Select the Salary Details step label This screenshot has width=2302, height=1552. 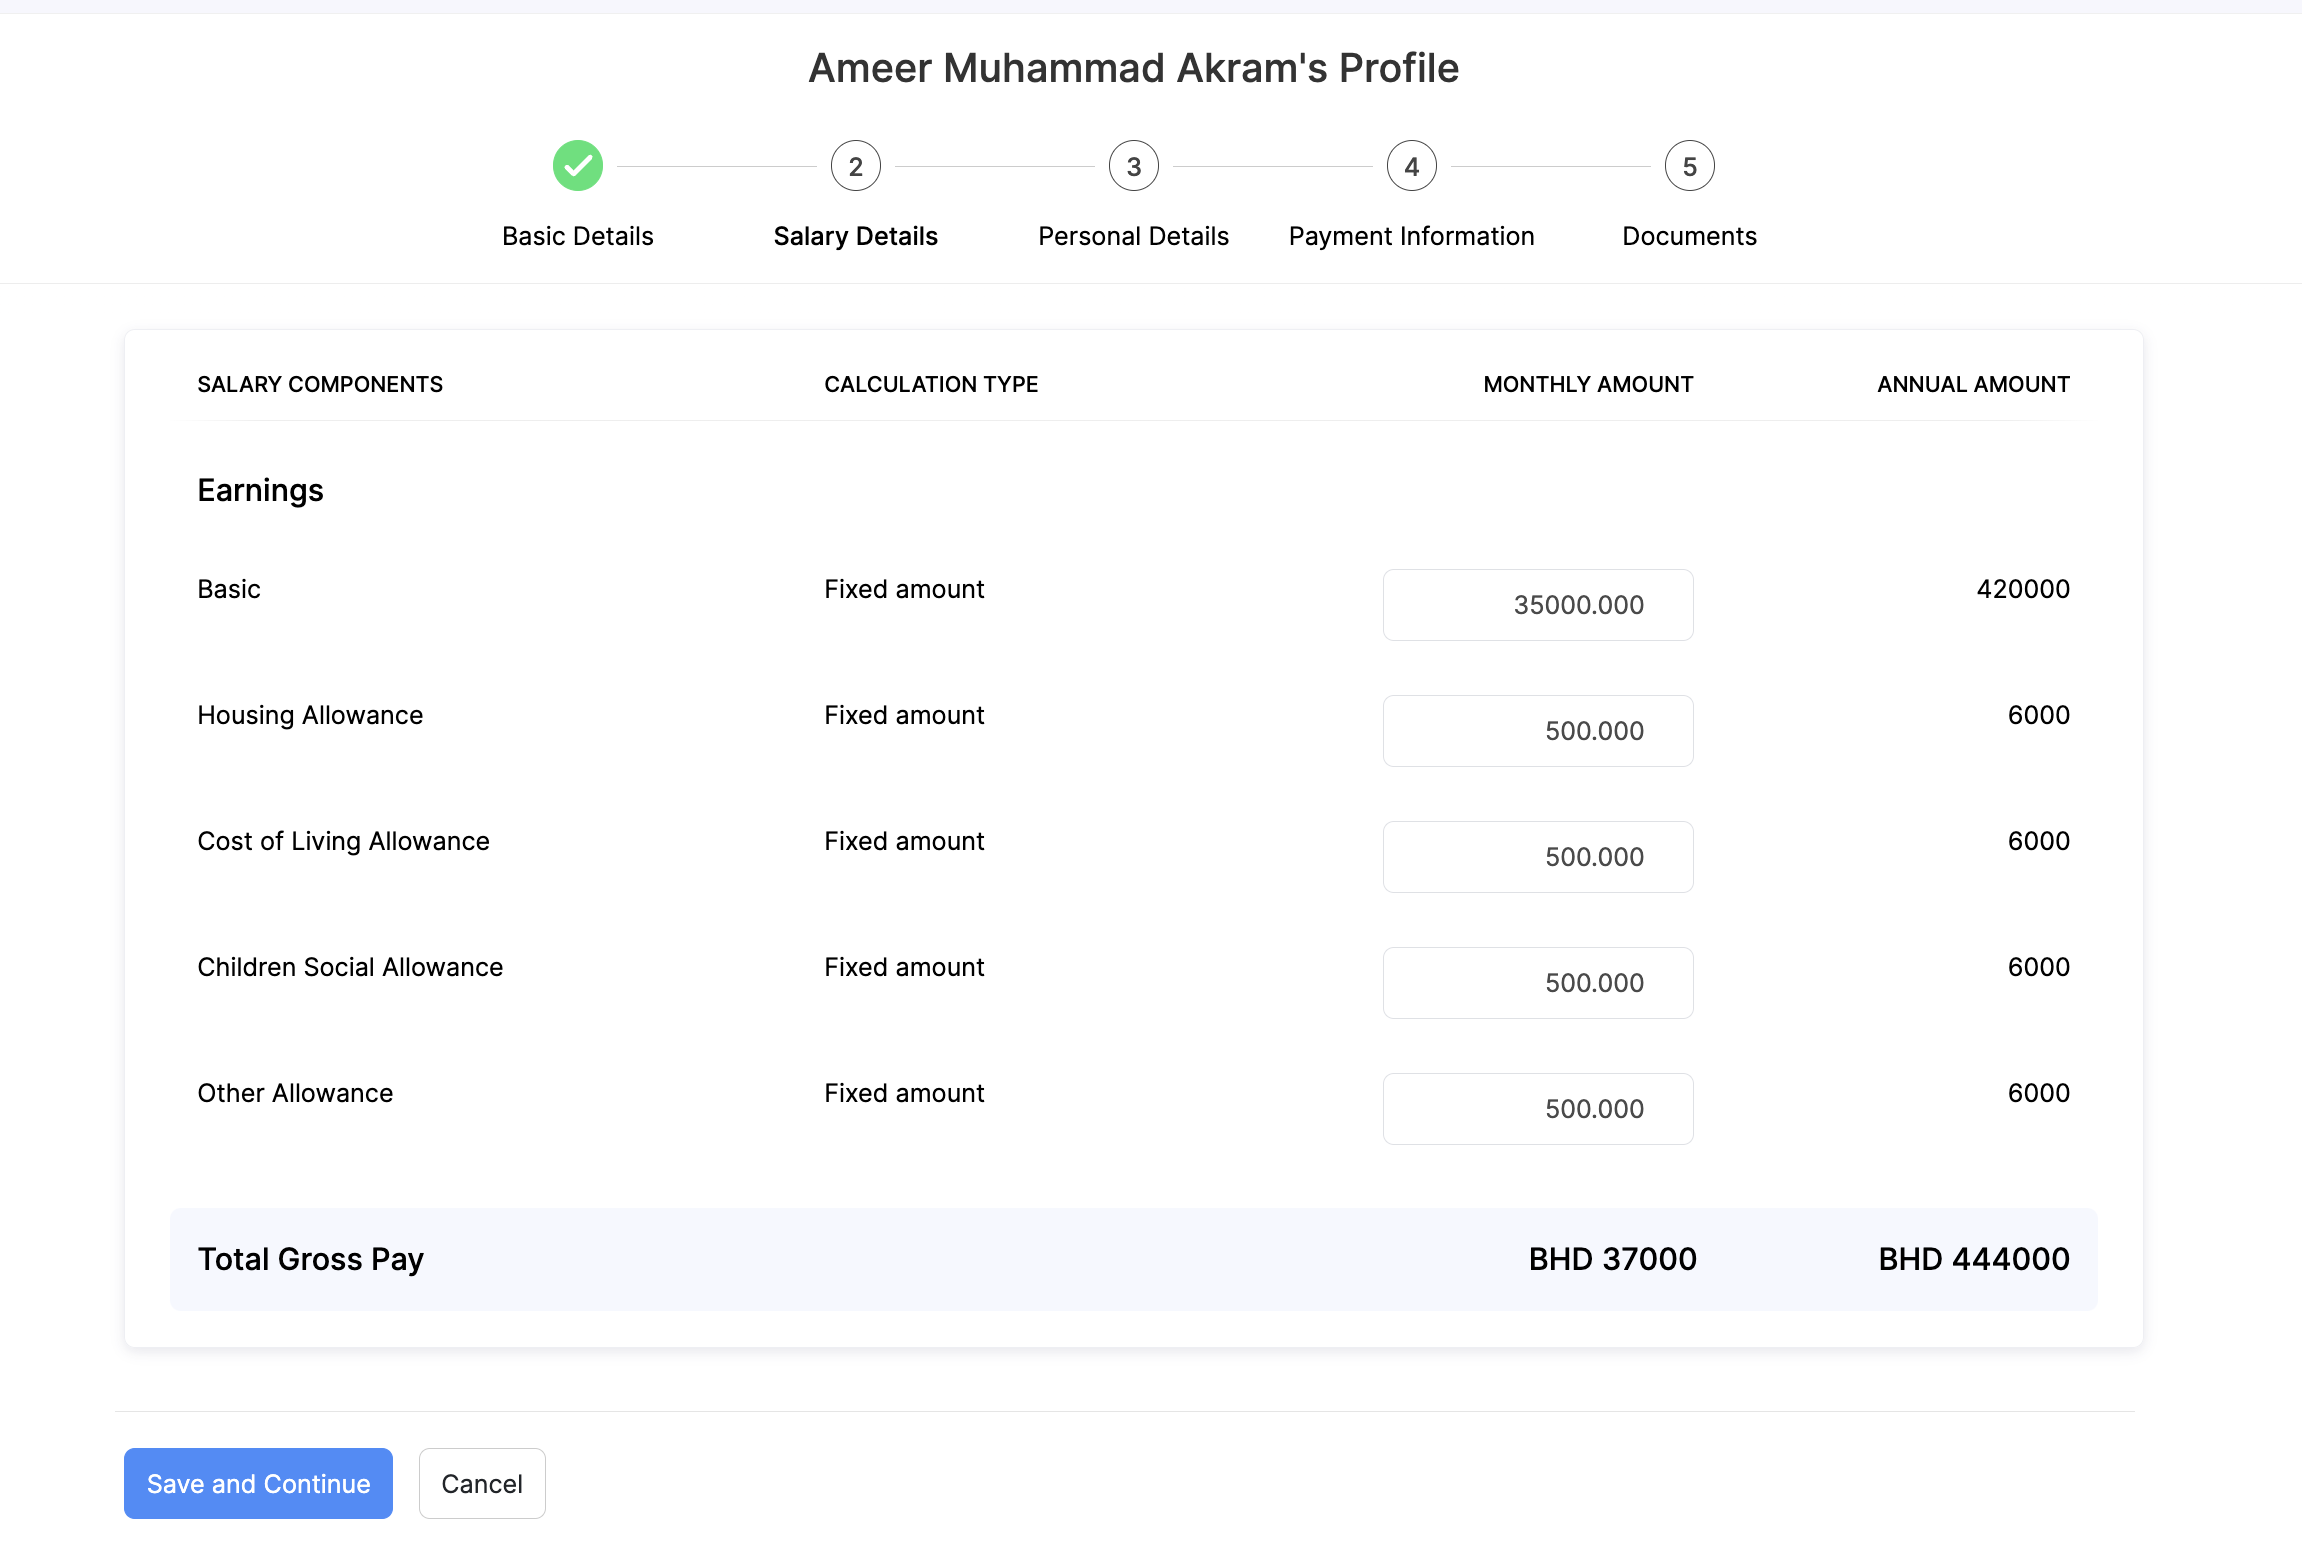tap(856, 236)
